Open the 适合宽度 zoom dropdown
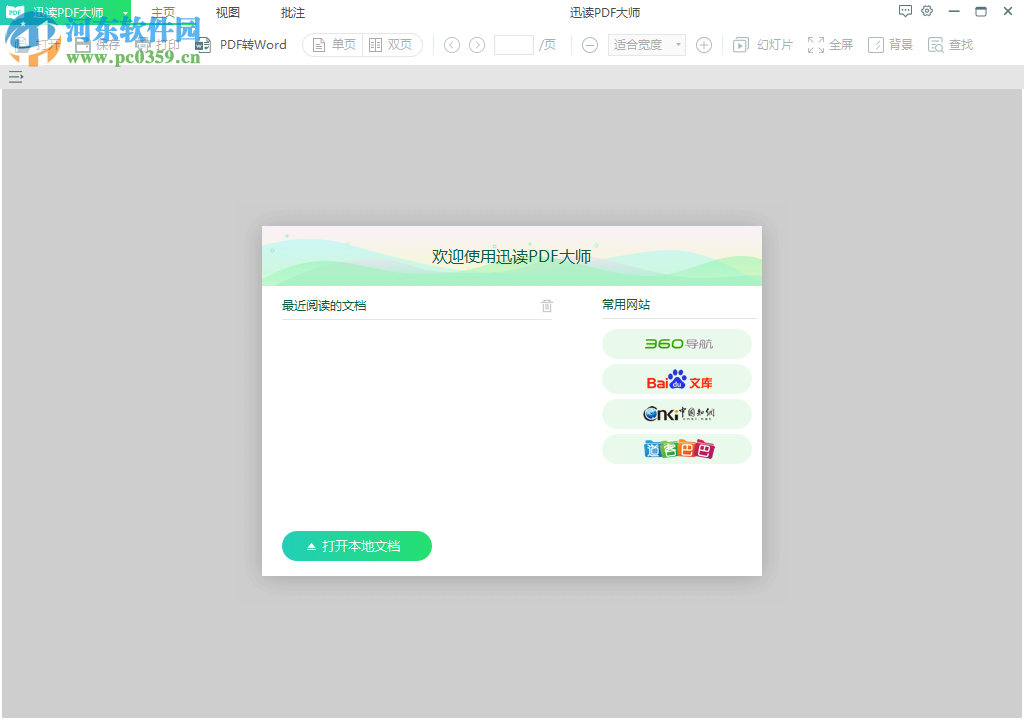 tap(647, 44)
